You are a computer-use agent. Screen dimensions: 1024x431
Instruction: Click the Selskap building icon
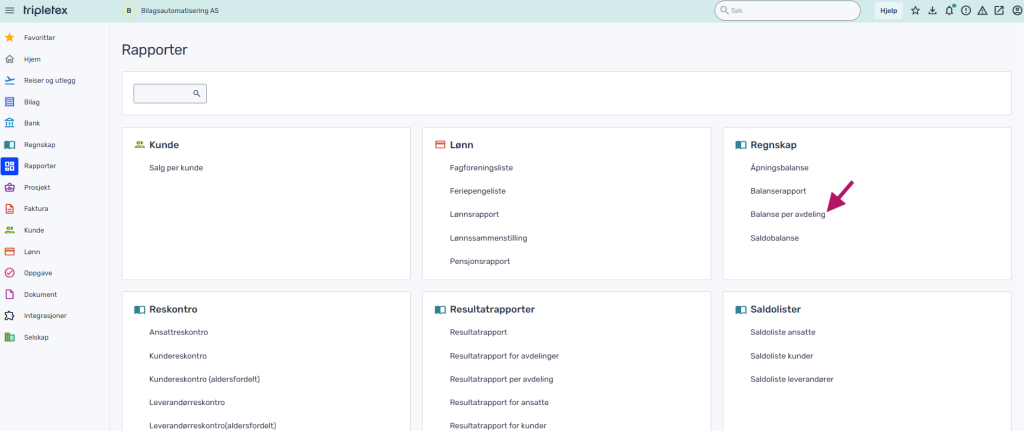click(x=9, y=337)
